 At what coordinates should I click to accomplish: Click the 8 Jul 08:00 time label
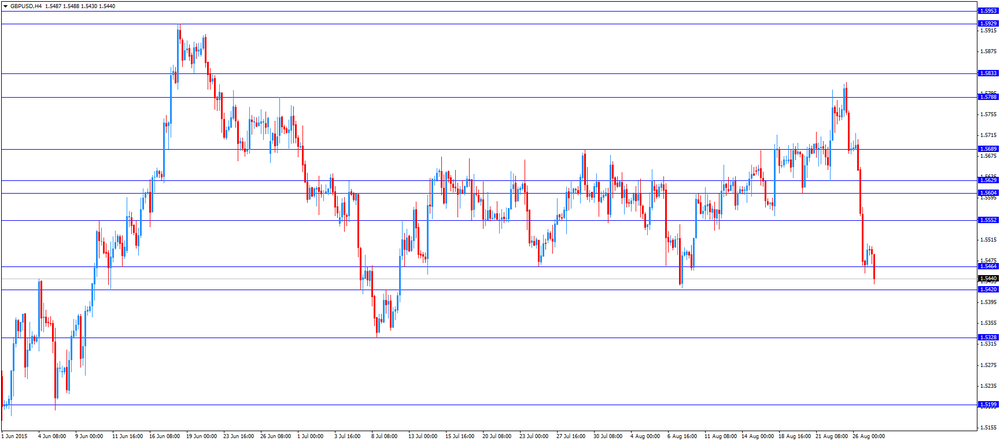coord(385,437)
